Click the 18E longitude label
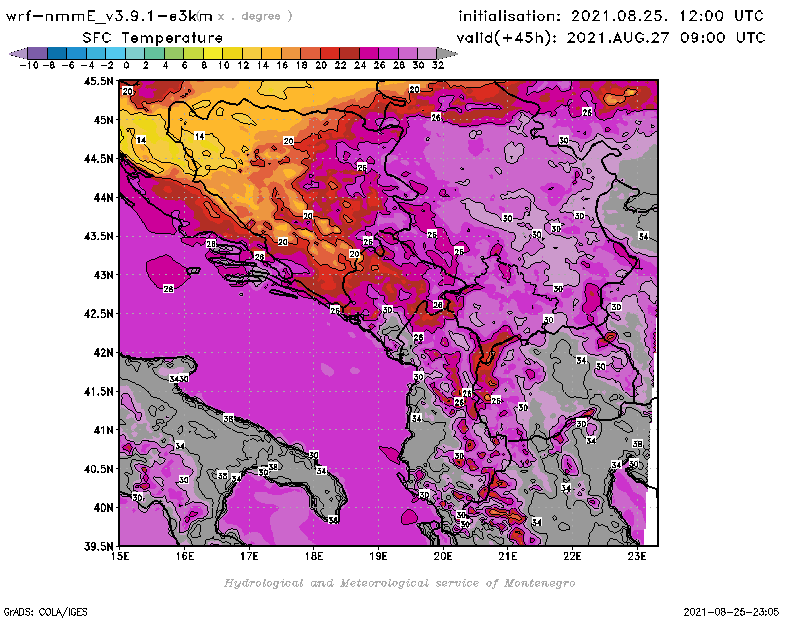Screen dimensions: 800x618 (314, 556)
